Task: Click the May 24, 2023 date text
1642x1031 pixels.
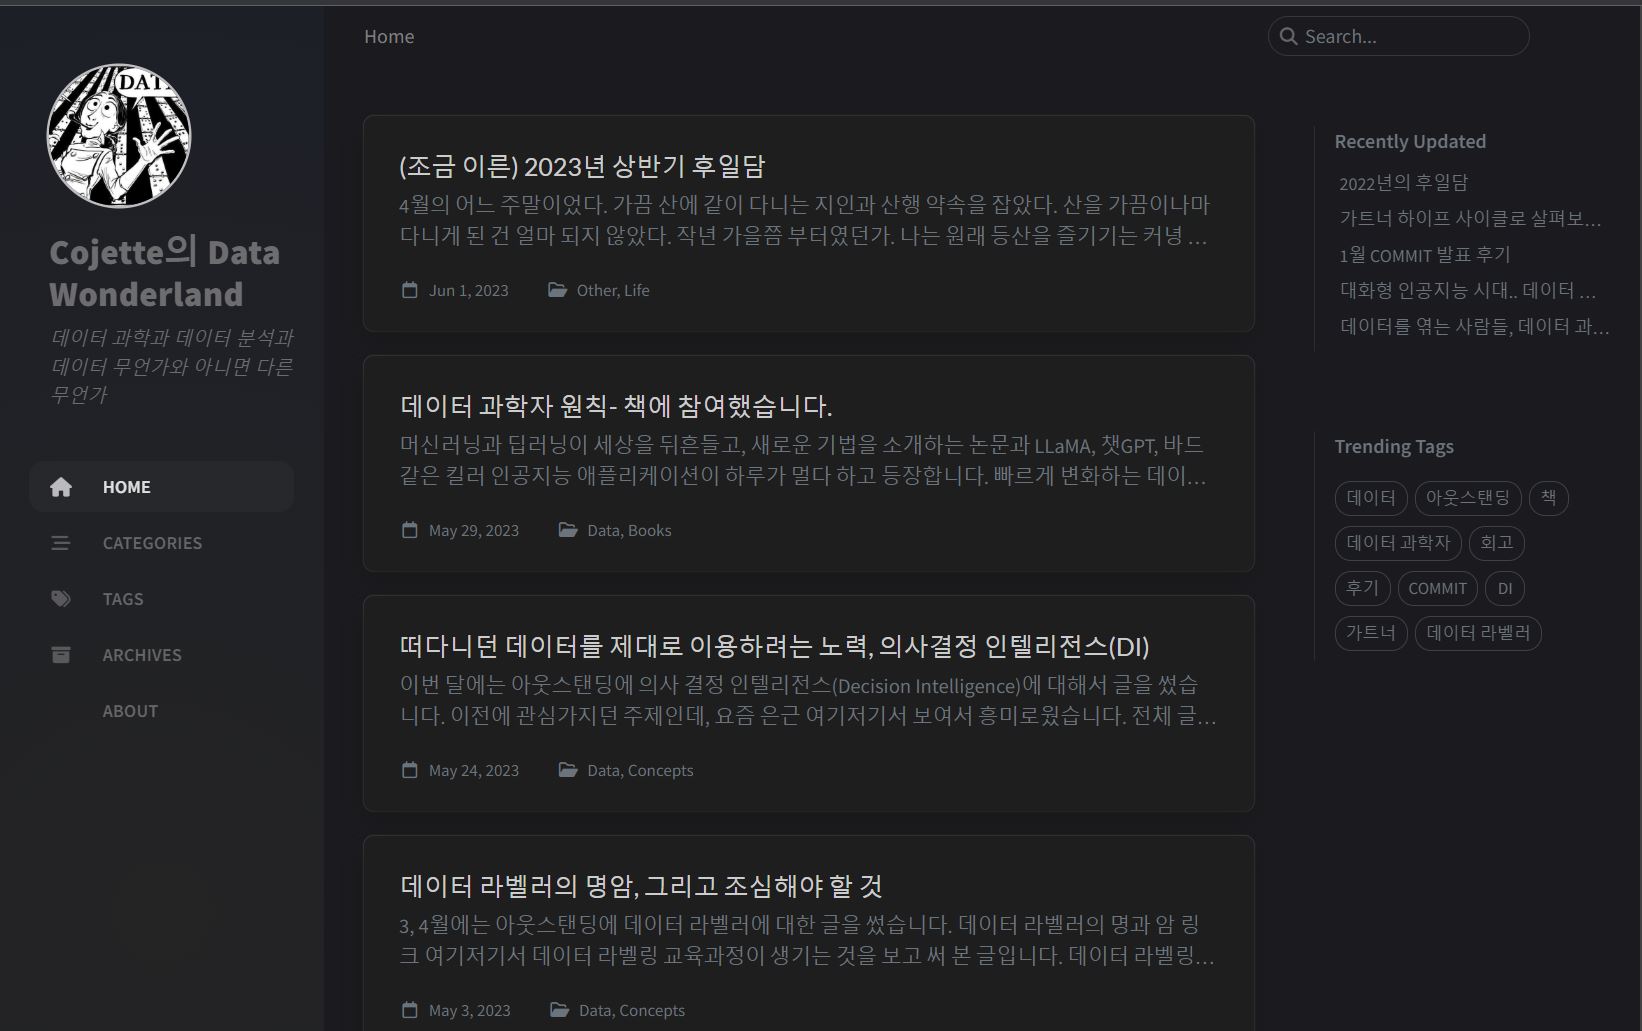Action: (x=474, y=770)
